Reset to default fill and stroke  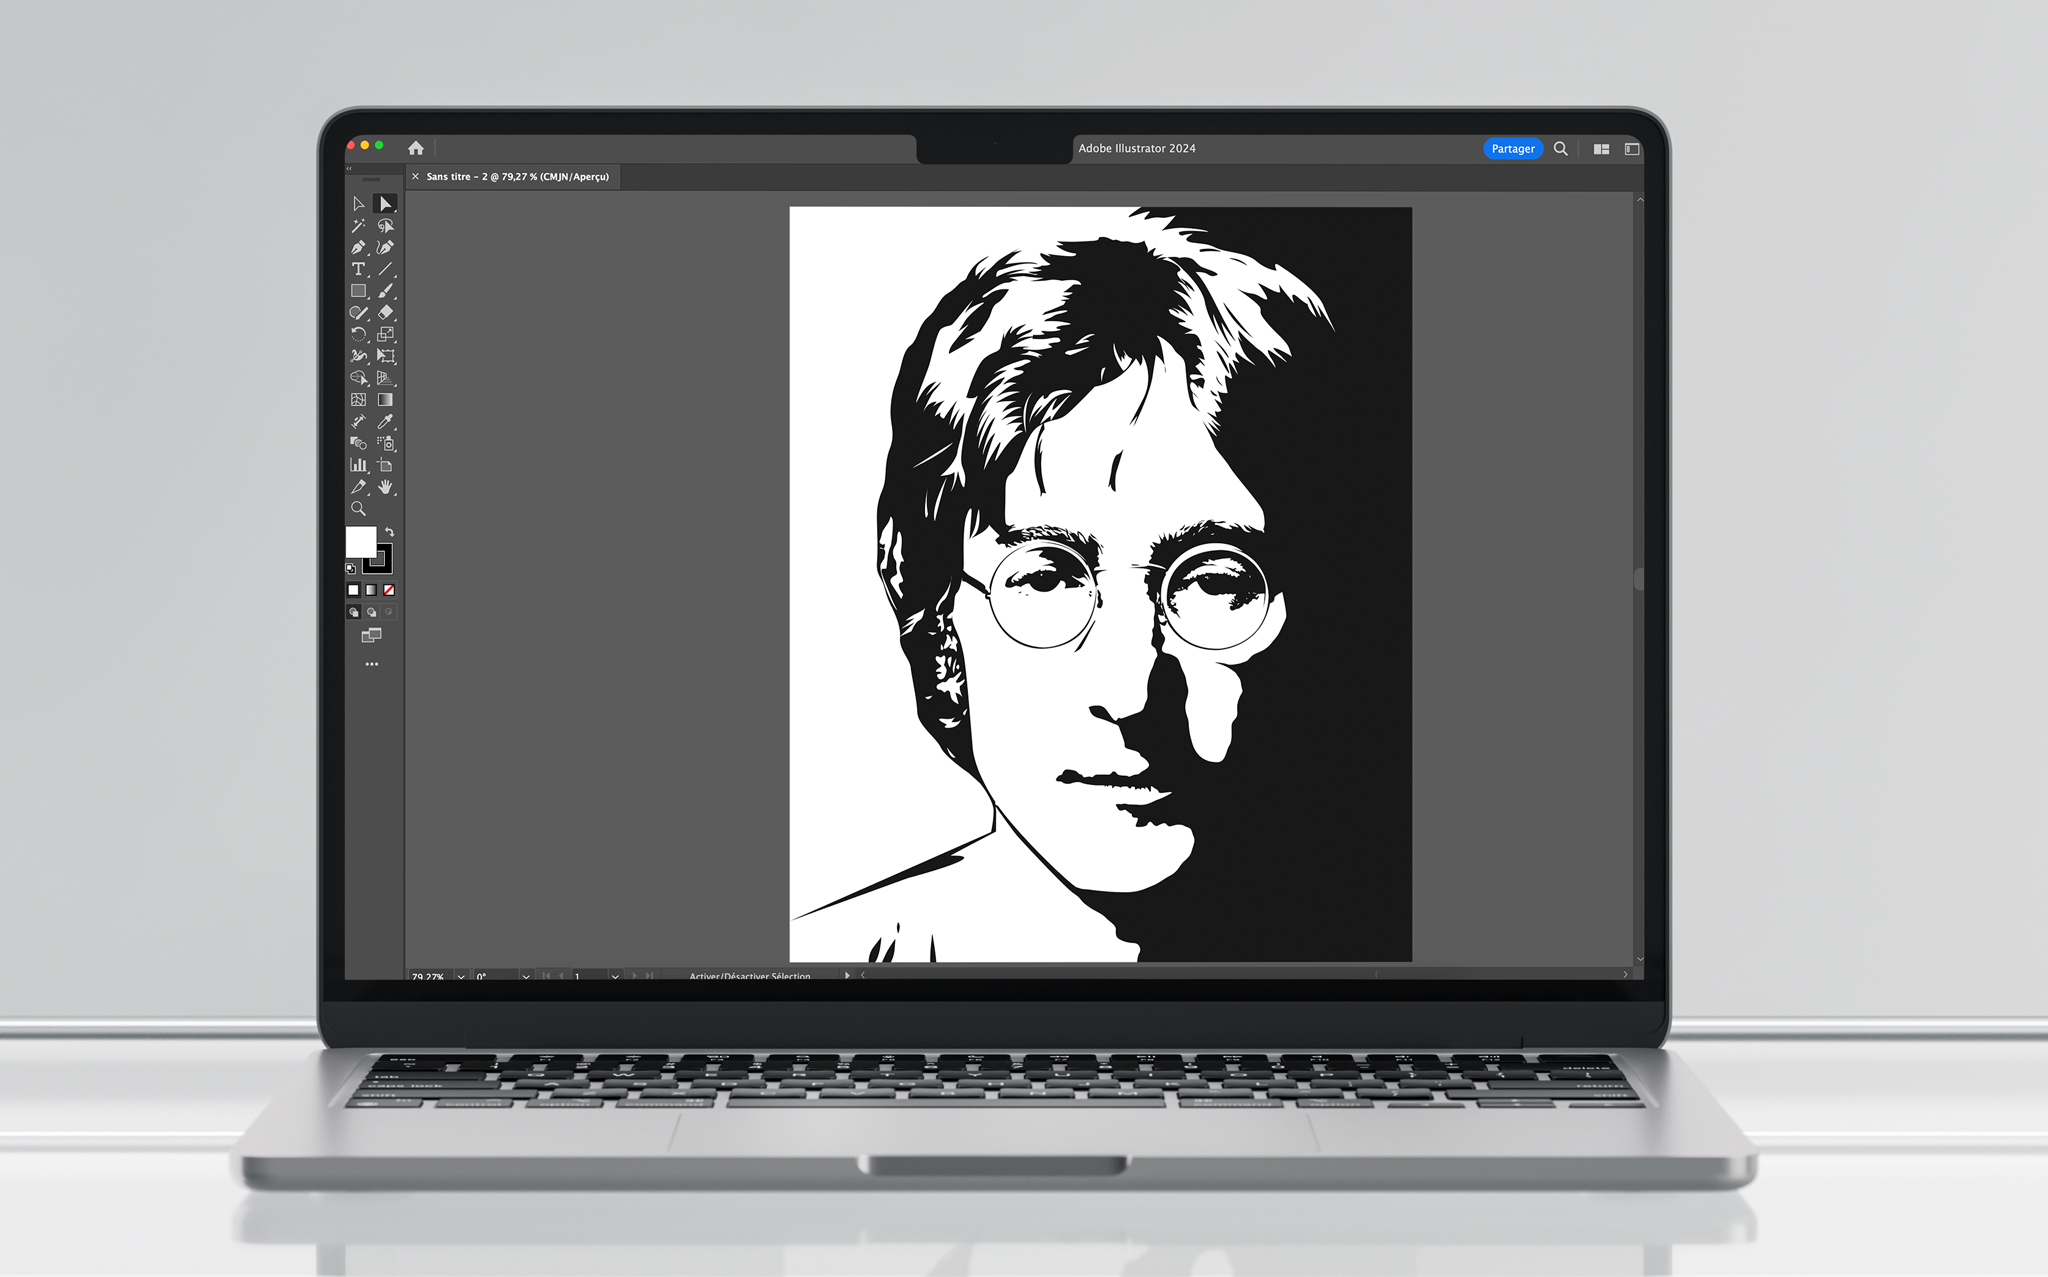tap(351, 568)
